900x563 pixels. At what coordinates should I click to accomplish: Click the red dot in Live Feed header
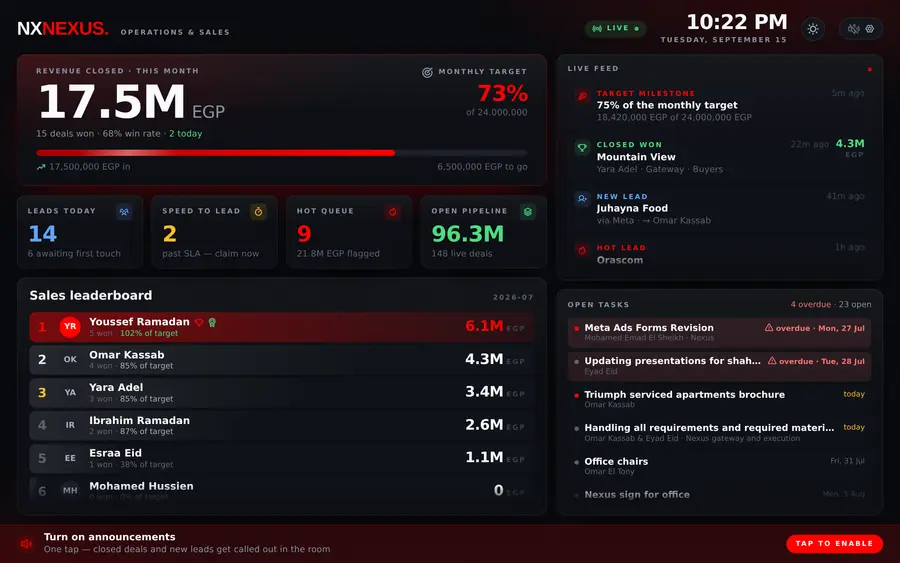point(870,69)
